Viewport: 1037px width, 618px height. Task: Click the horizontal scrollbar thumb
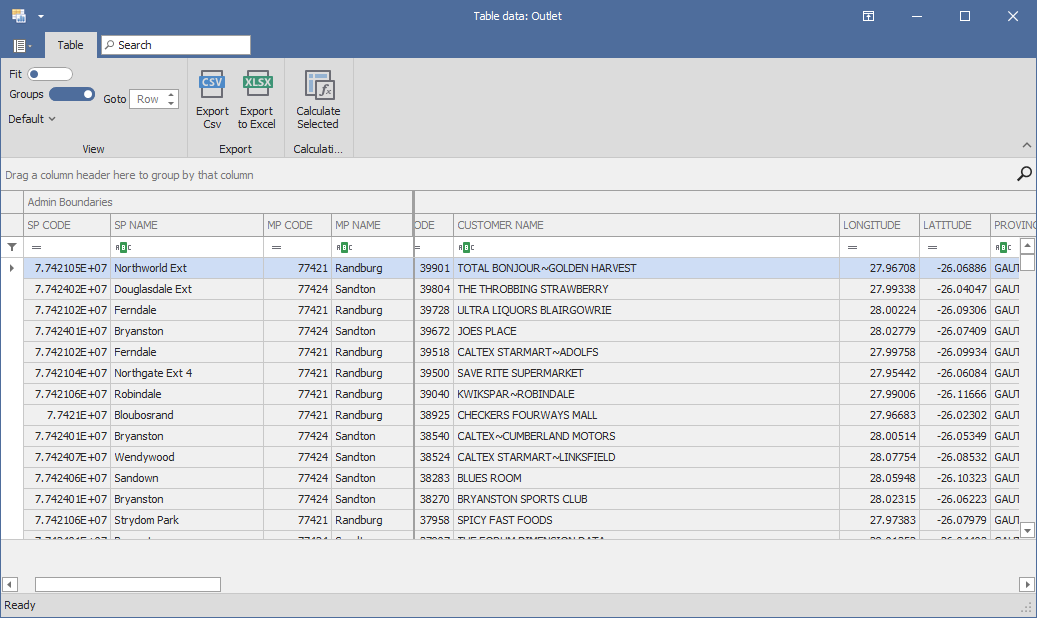tap(128, 584)
